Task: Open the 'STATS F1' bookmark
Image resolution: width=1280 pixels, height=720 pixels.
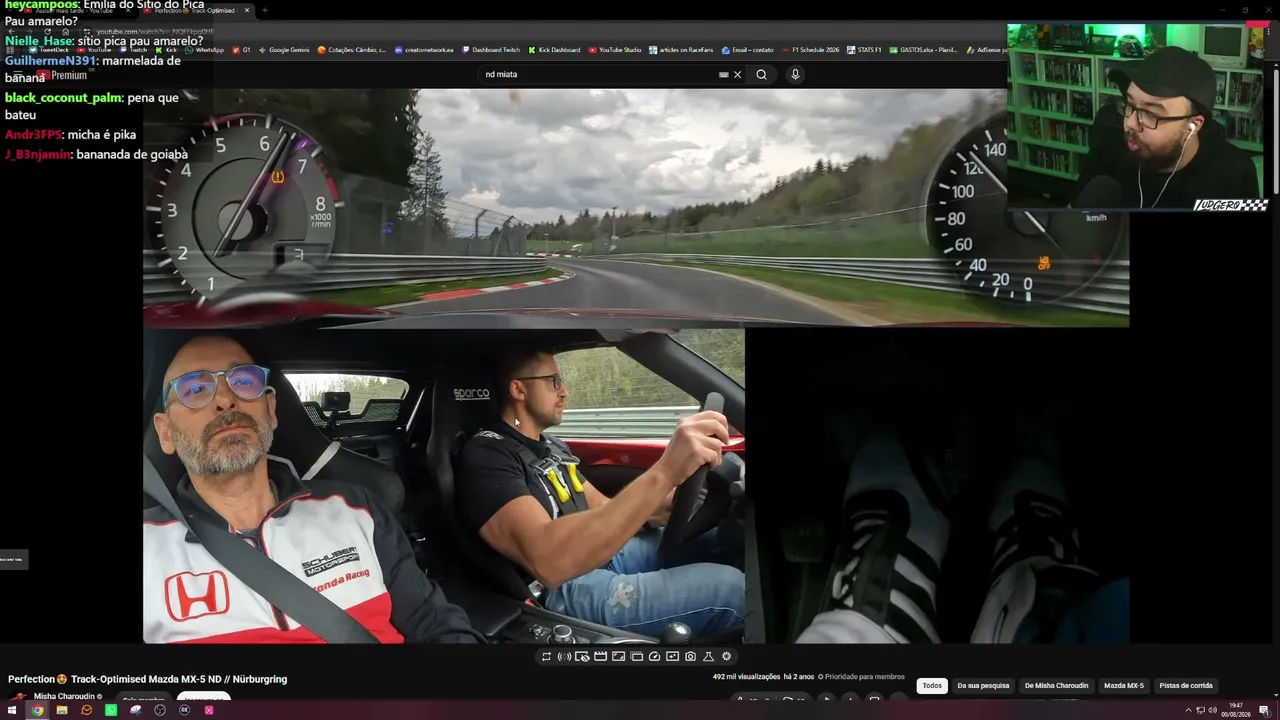Action: click(x=864, y=49)
